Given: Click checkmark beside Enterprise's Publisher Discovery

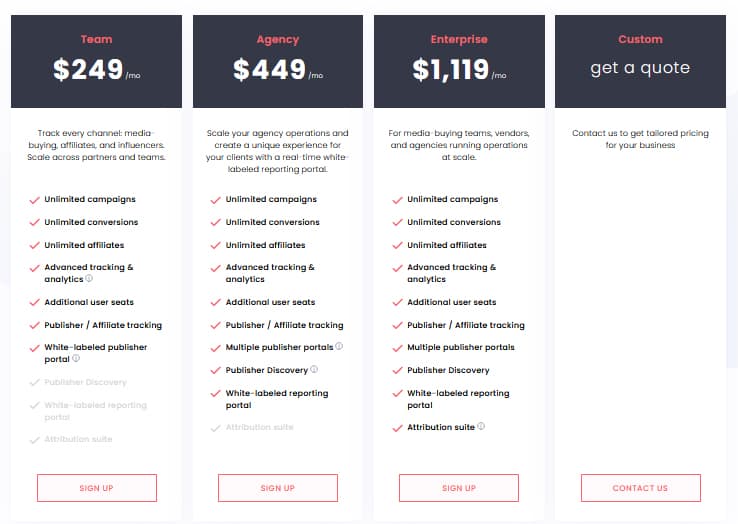Looking at the screenshot, I should [397, 371].
